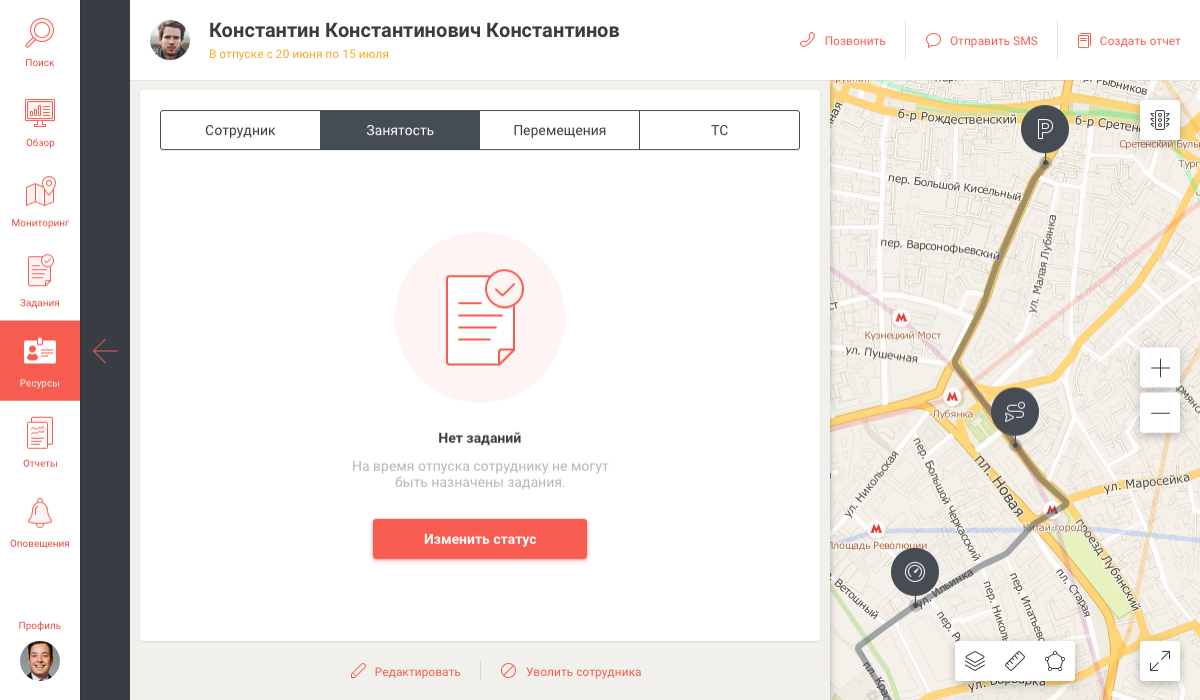
Task: Select the Занятость tab
Action: [x=400, y=130]
